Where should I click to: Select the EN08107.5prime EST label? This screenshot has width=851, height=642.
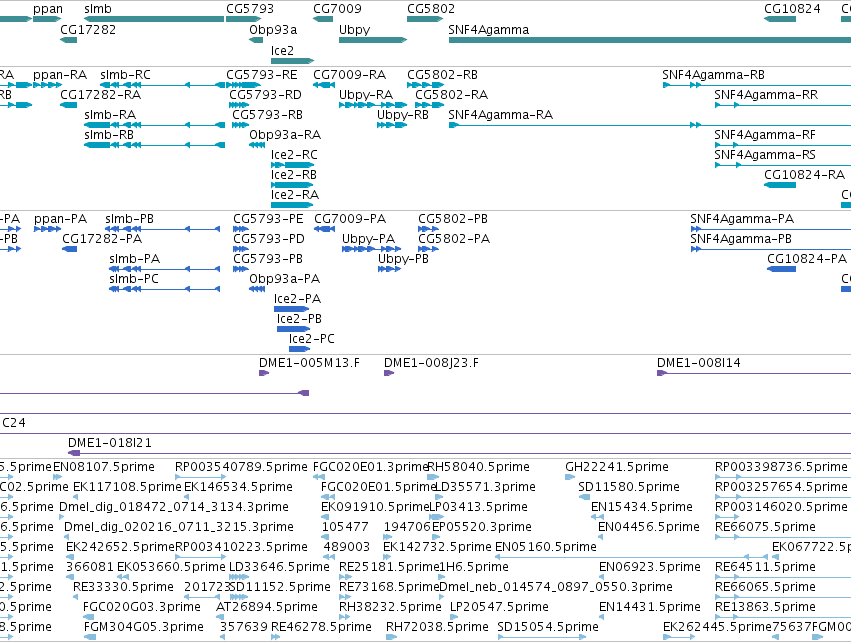pos(104,467)
